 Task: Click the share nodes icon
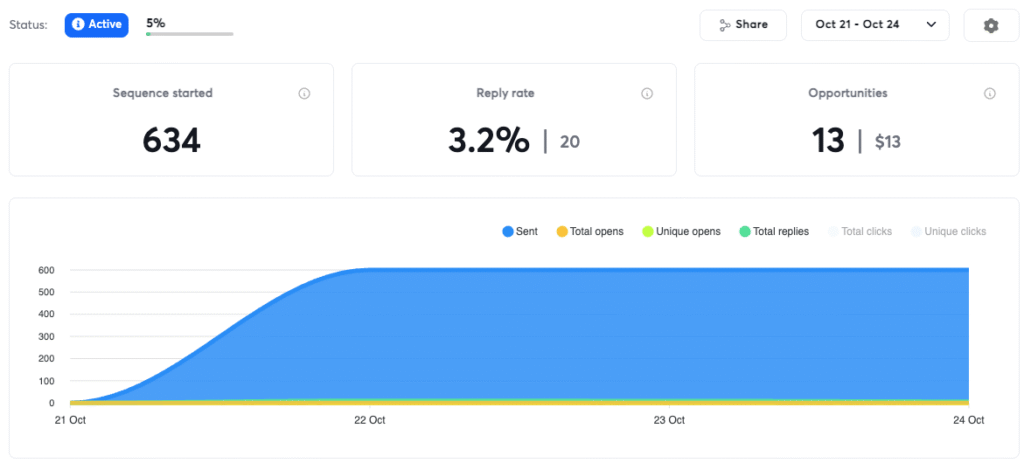tap(724, 25)
